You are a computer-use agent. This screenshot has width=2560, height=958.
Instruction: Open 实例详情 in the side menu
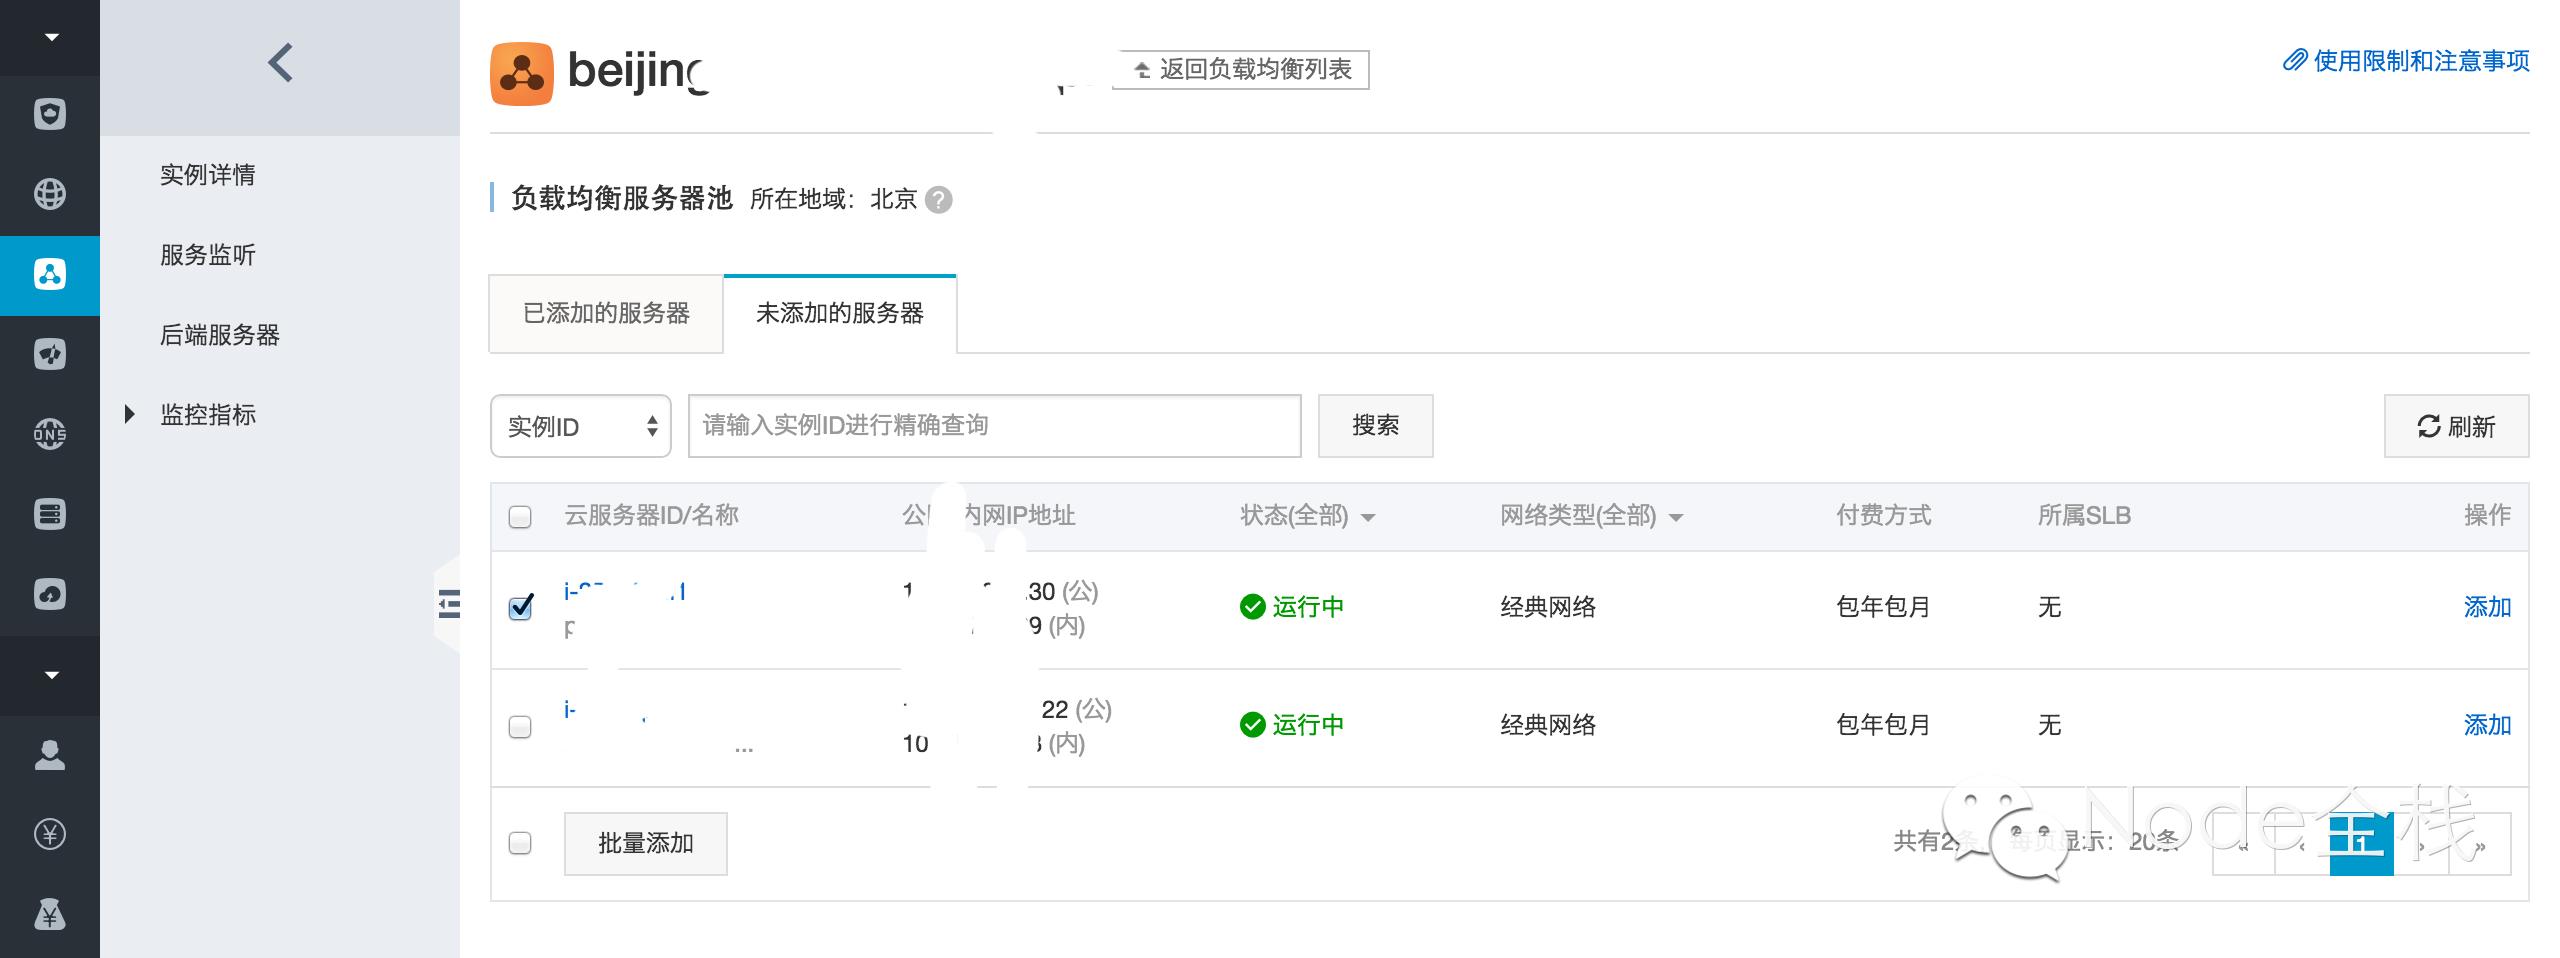pyautogui.click(x=208, y=175)
